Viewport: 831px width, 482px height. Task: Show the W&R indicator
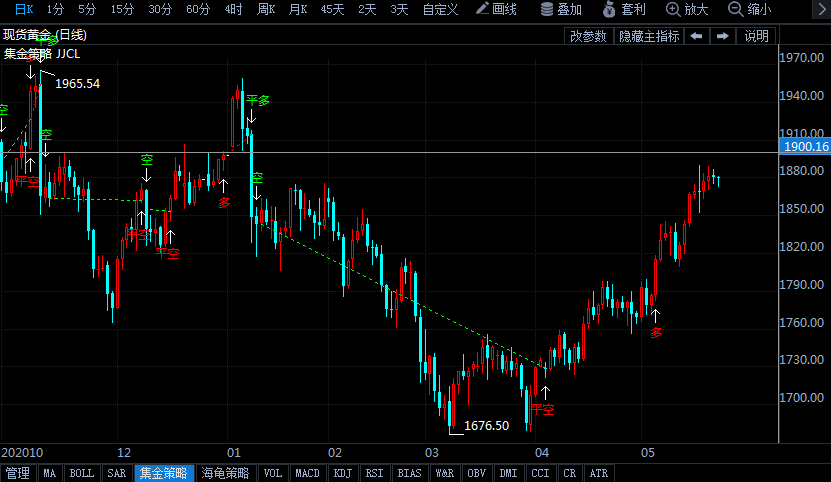(x=444, y=473)
